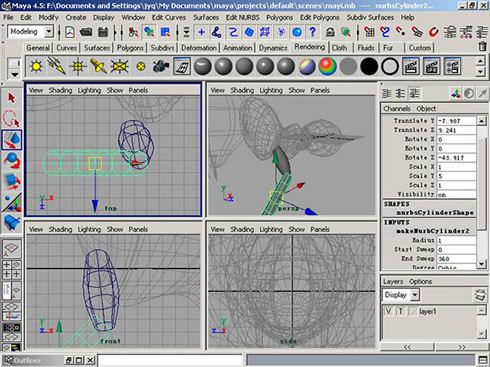
Task: Open the Create menu
Action: tap(76, 17)
